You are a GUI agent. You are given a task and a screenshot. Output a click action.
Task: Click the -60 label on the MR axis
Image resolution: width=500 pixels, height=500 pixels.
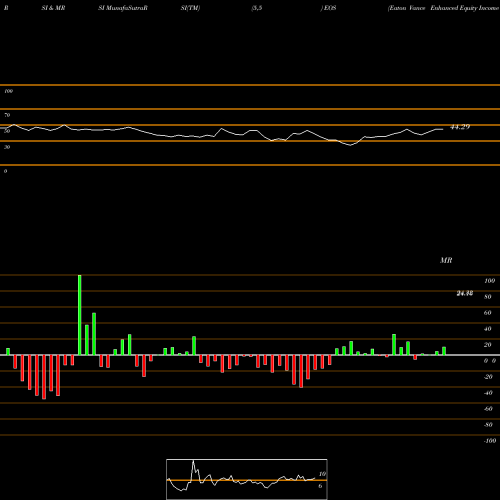click(x=488, y=409)
